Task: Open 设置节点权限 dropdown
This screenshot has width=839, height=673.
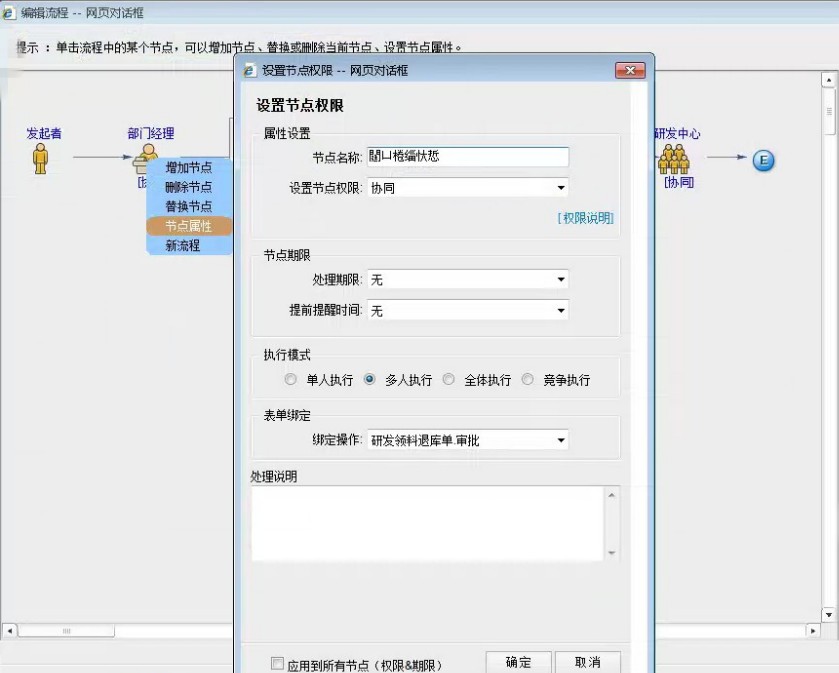Action: (561, 187)
